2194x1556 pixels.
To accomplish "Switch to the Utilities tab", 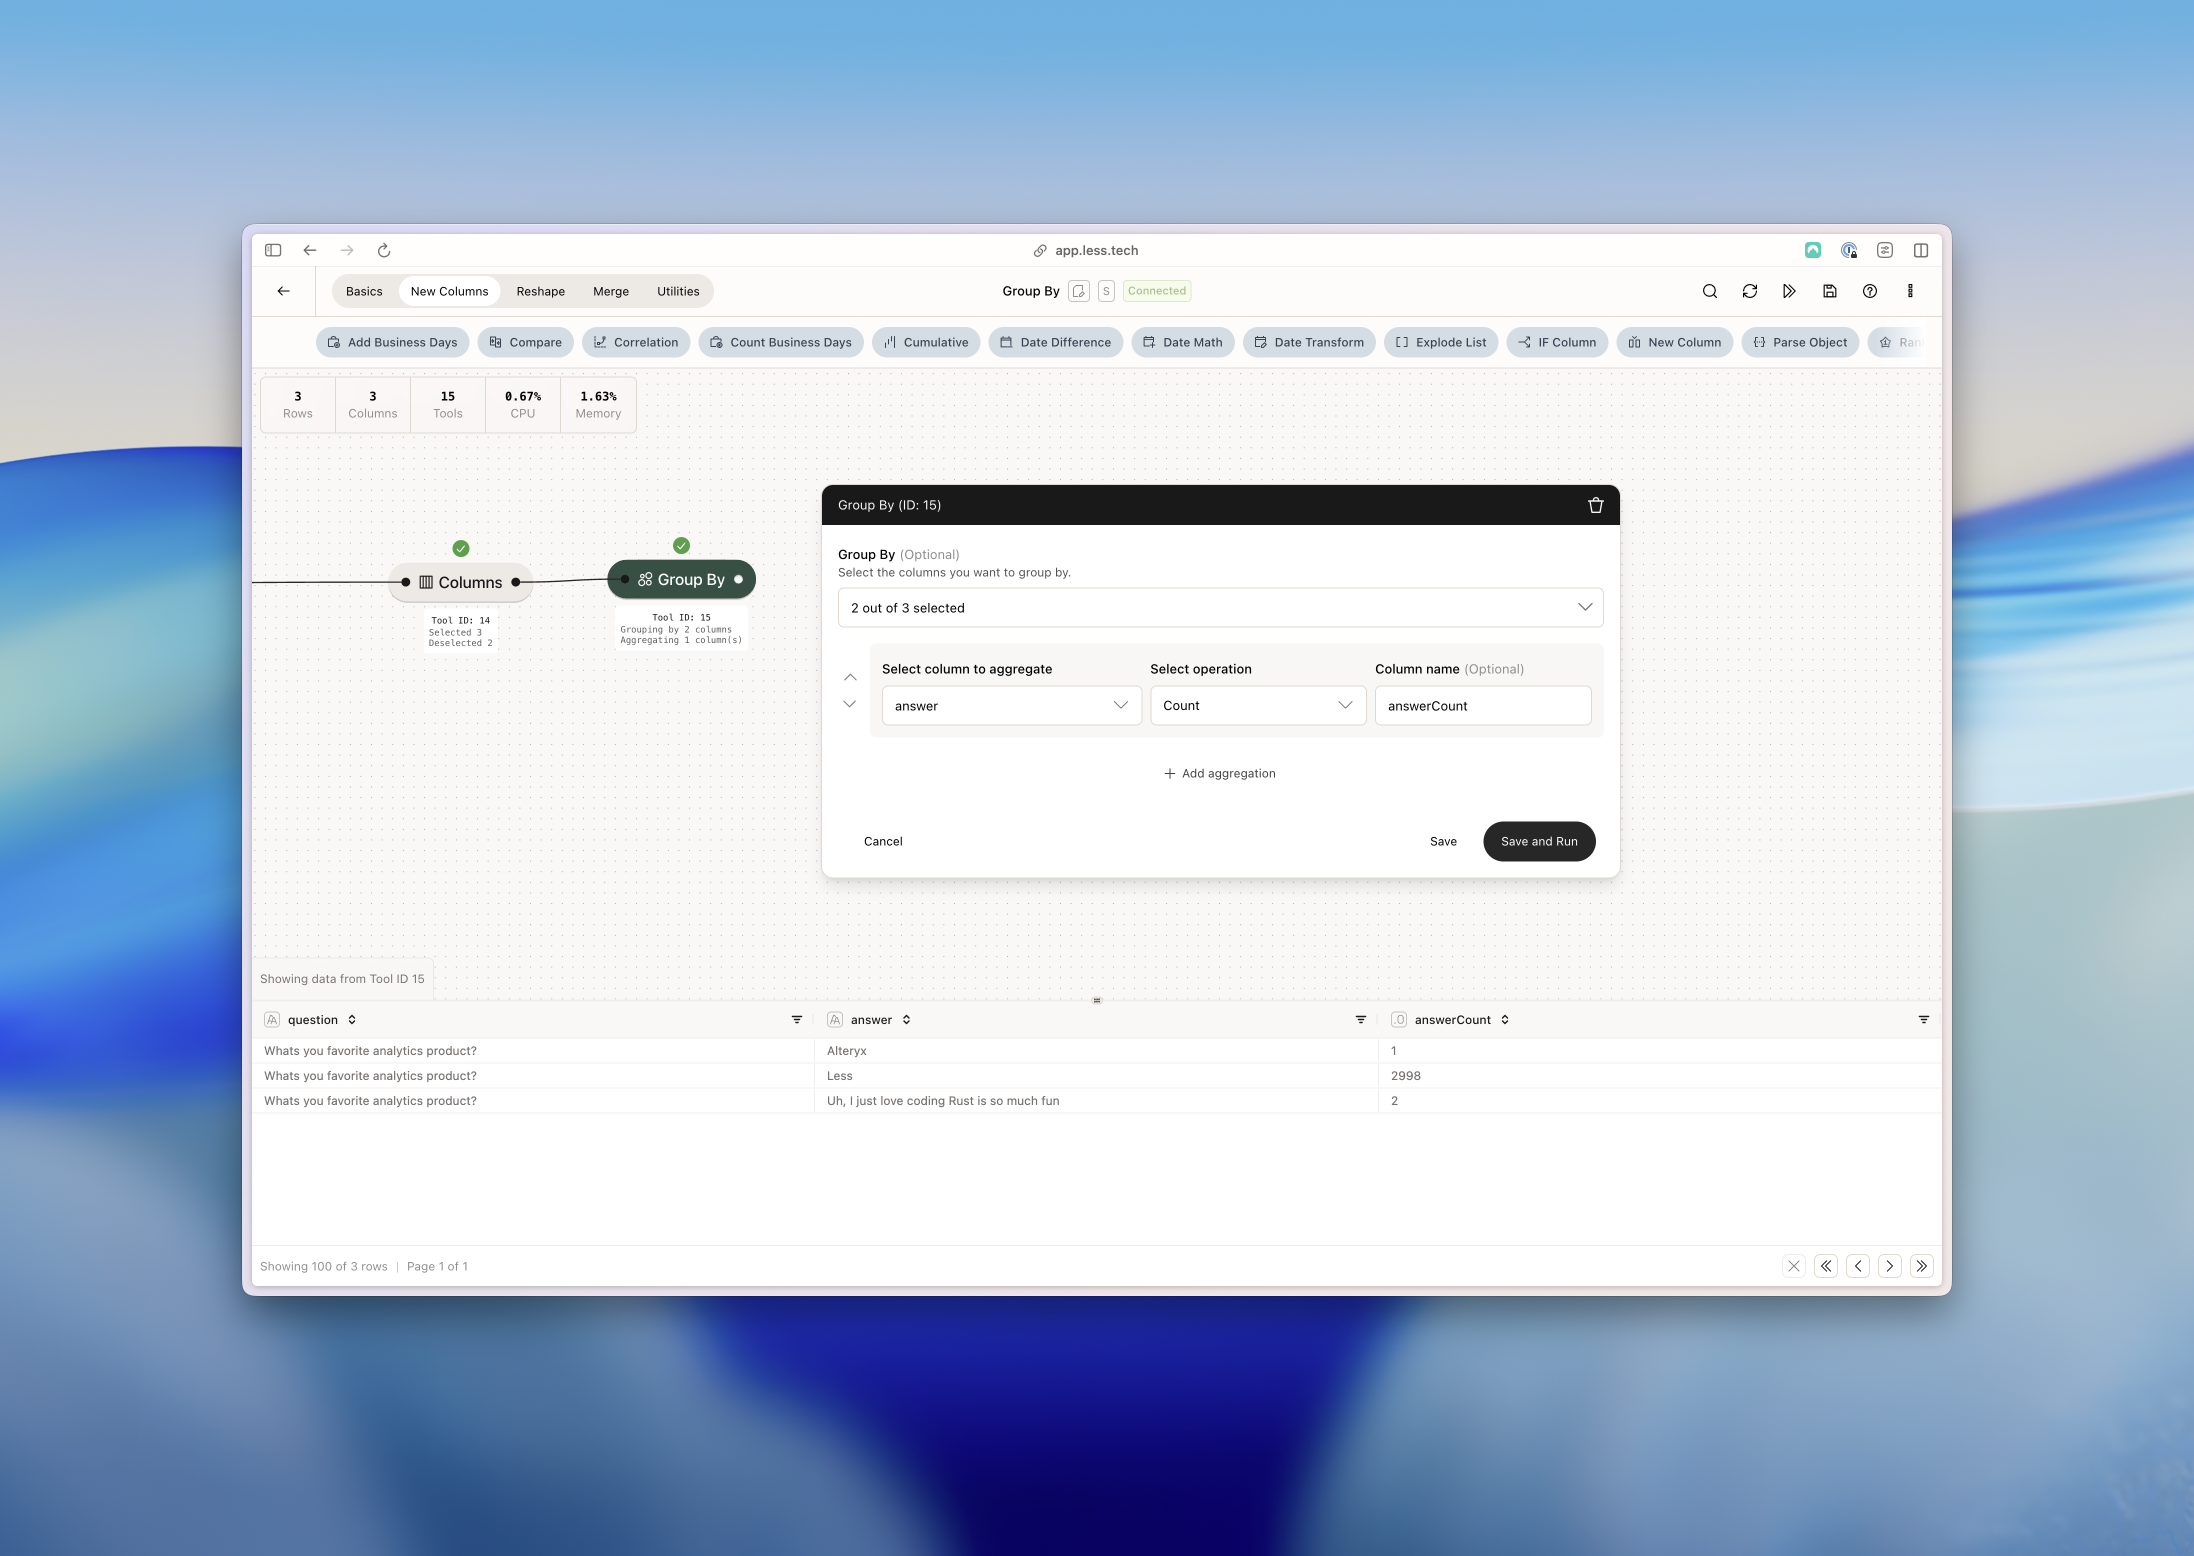I will coord(677,292).
